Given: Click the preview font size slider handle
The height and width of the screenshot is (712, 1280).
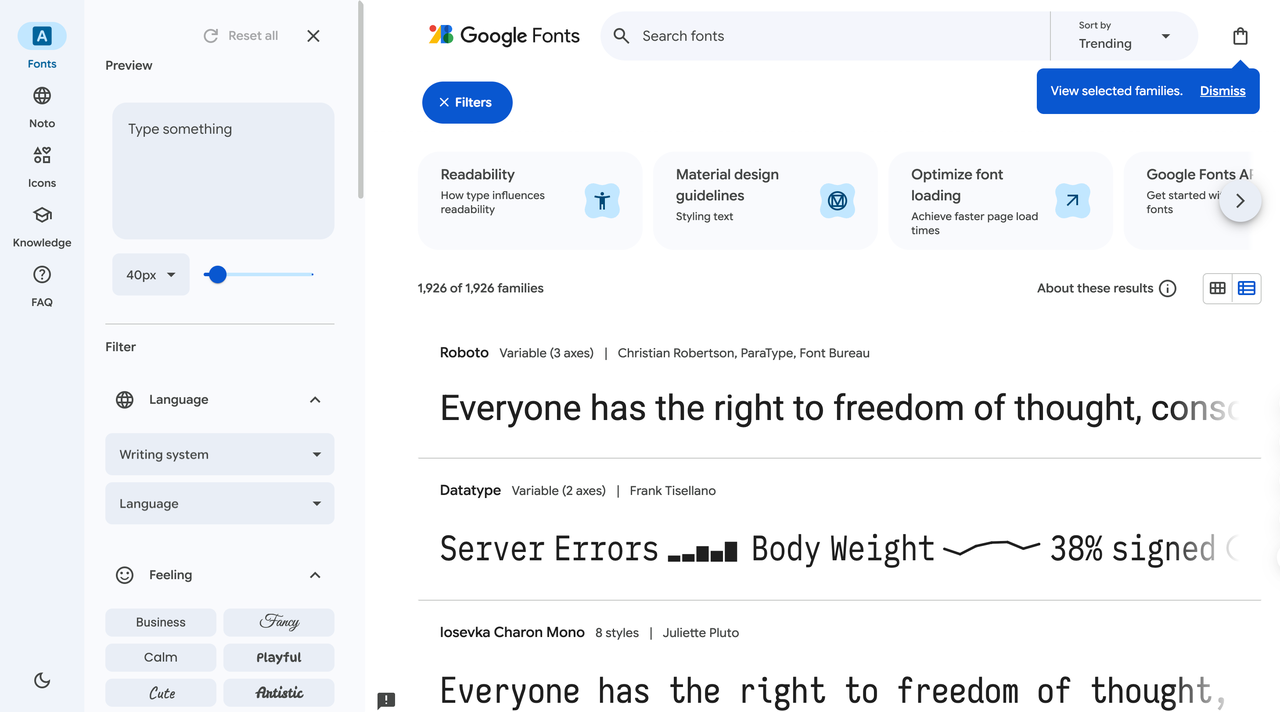Looking at the screenshot, I should click(x=217, y=274).
